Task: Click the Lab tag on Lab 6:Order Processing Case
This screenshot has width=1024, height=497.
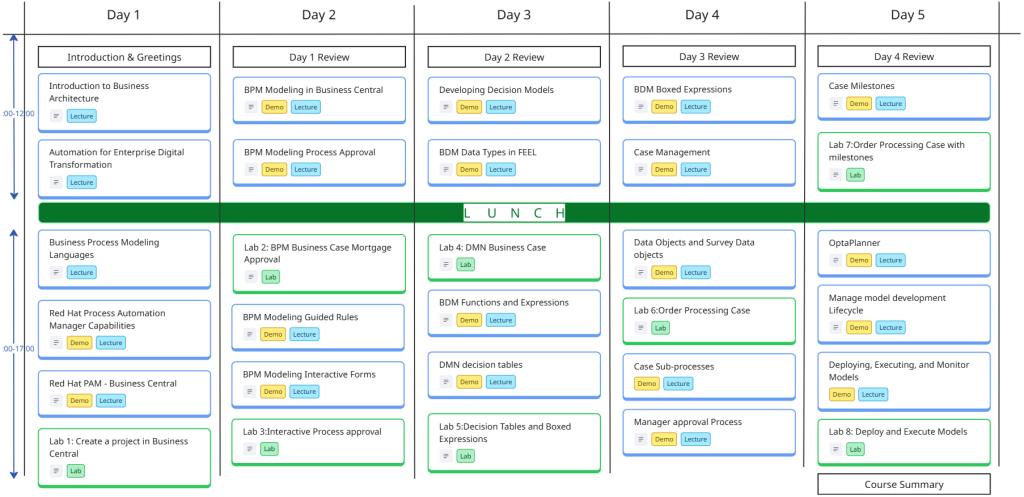Action: [x=660, y=327]
